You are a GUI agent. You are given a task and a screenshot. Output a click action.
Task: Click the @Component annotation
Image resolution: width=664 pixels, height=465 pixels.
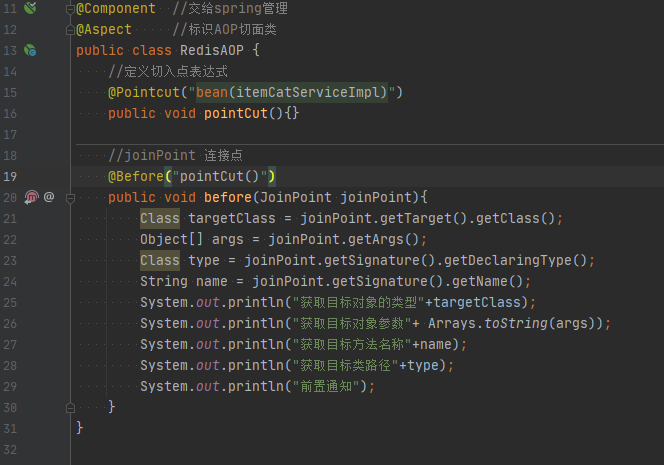coord(116,8)
